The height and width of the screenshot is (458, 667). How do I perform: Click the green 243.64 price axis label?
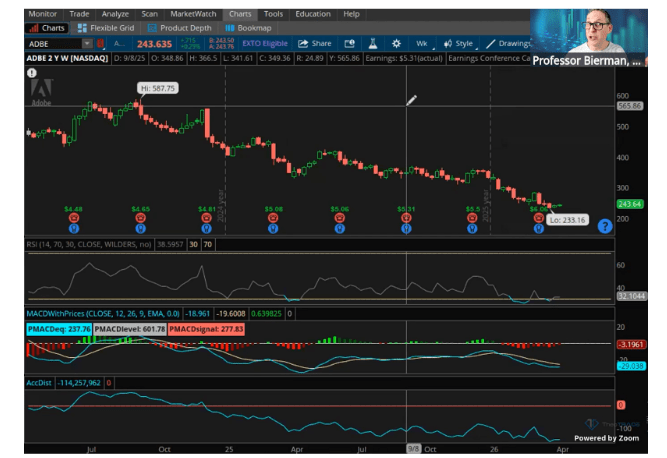click(630, 204)
